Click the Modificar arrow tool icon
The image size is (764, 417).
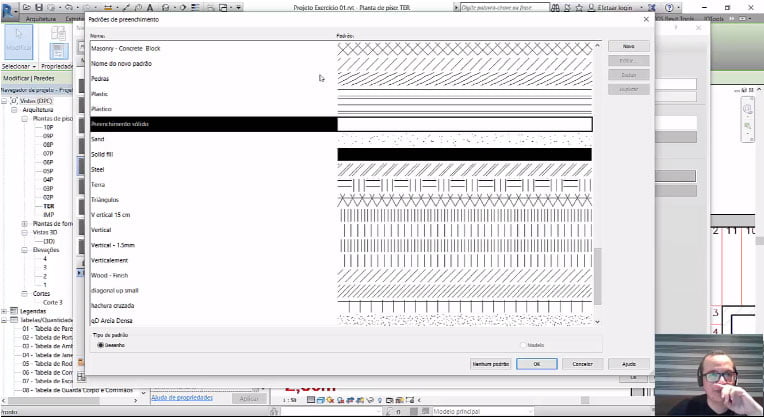[19, 42]
